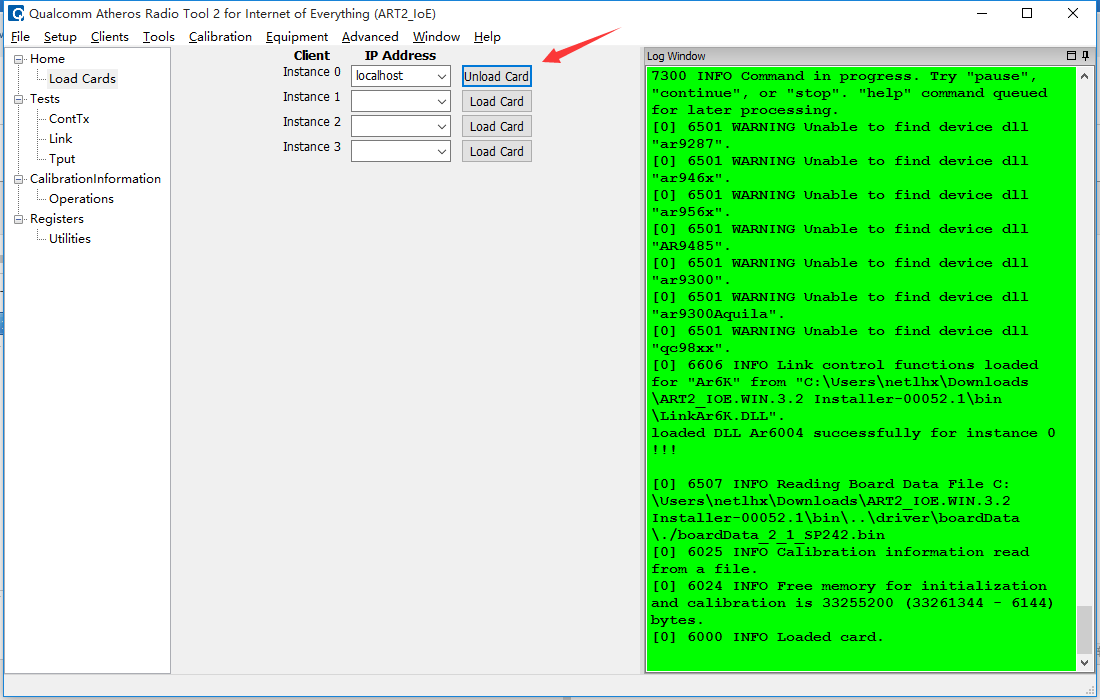
Task: Click the Qualcomm app icon in title bar
Action: pyautogui.click(x=15, y=13)
